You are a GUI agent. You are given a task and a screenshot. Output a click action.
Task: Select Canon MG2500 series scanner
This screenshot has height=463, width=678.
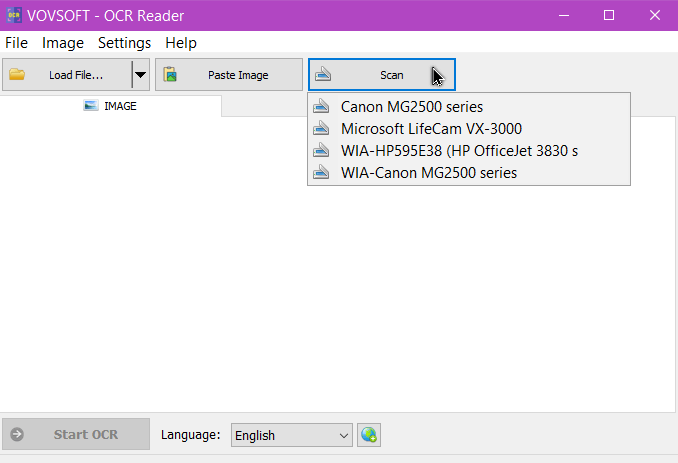click(x=469, y=106)
